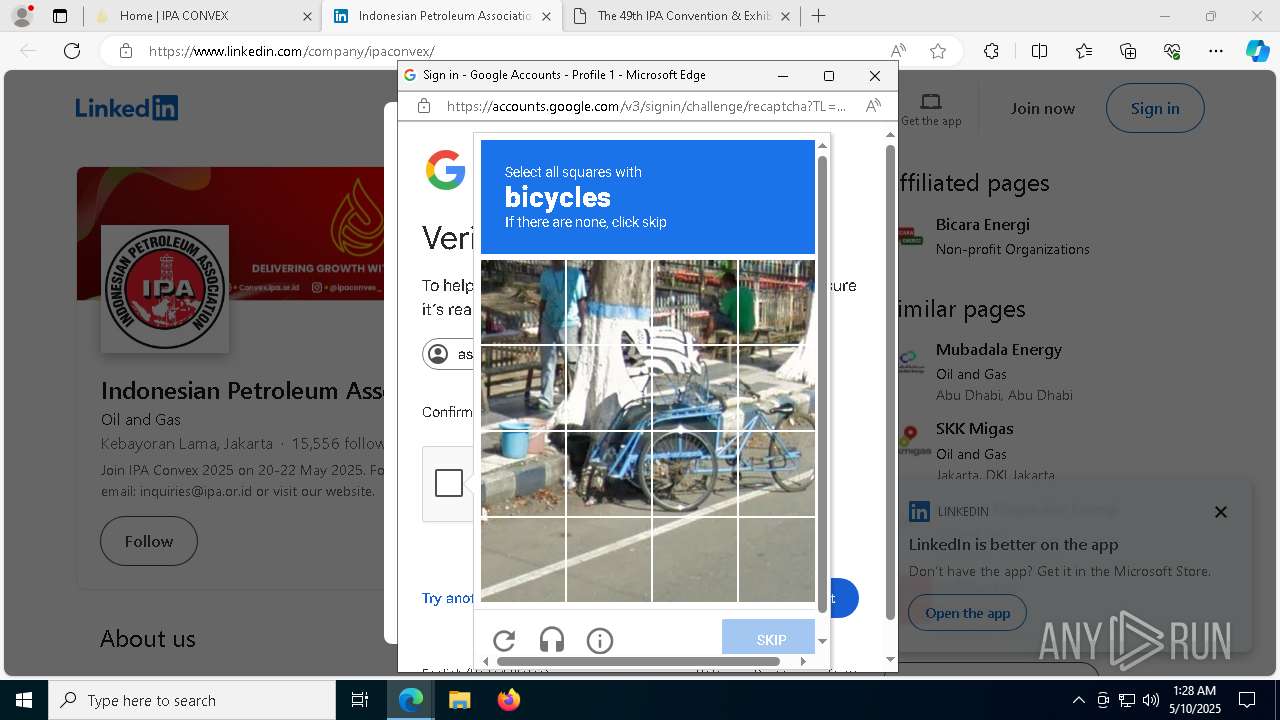Open the reCAPTCHA help info icon
Image resolution: width=1280 pixels, height=720 pixels.
(600, 641)
